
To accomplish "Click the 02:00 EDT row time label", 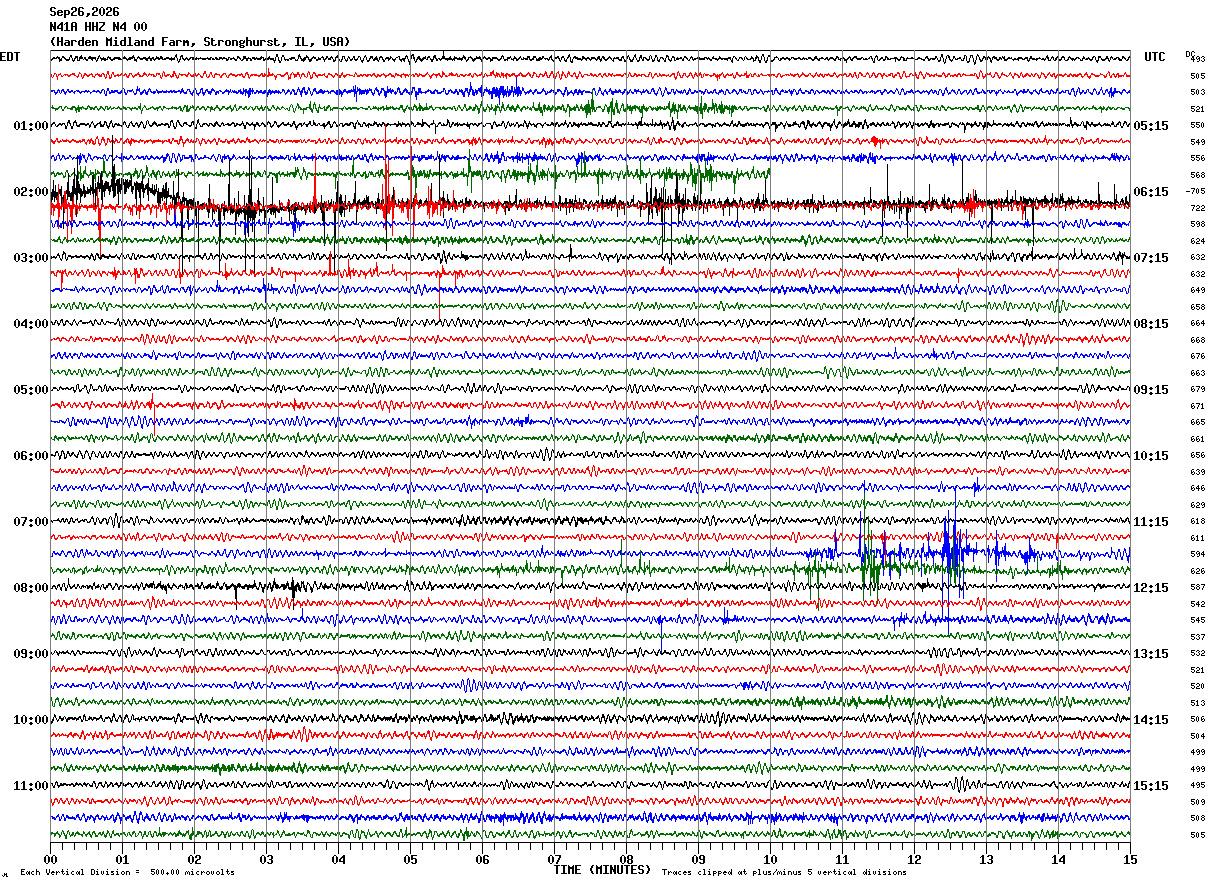I will pyautogui.click(x=30, y=192).
